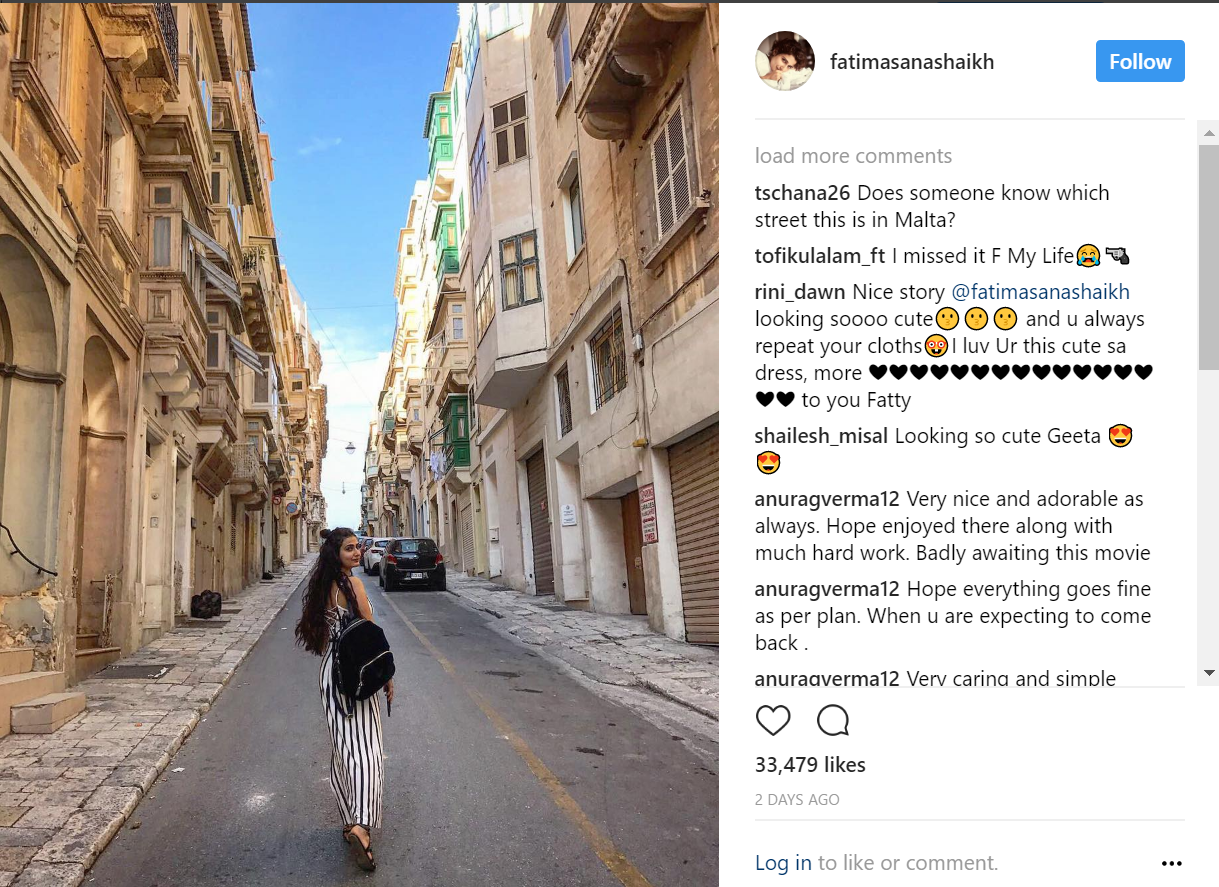Click the scrollbar up arrow
This screenshot has width=1219, height=887.
pyautogui.click(x=1209, y=133)
